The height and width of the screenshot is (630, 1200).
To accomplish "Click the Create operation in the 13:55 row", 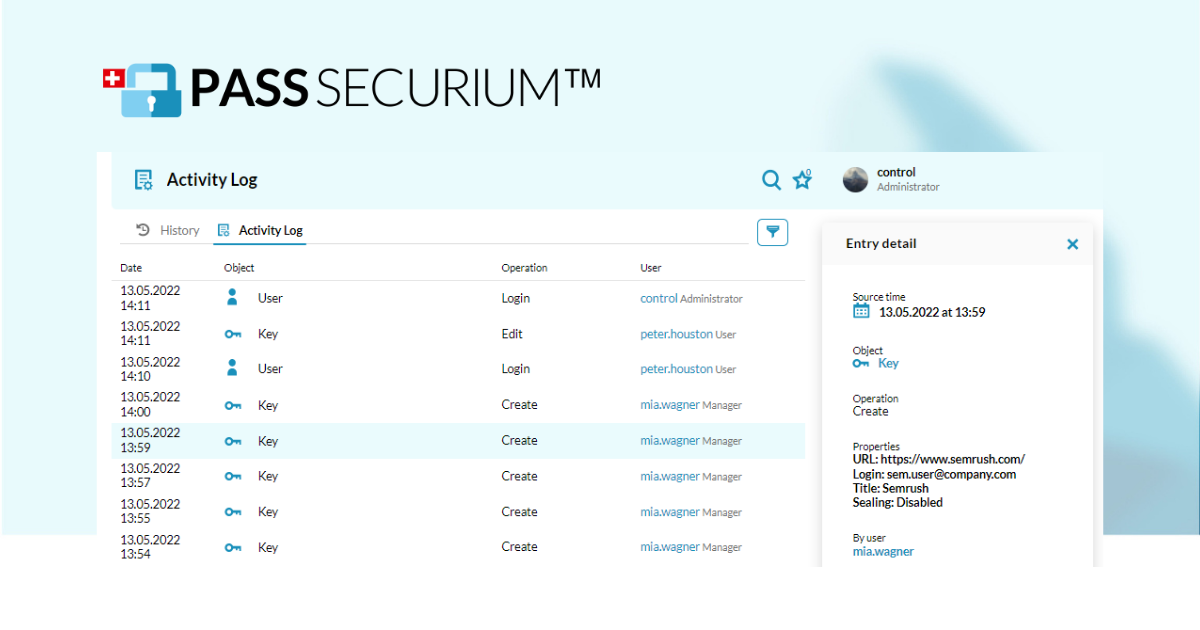I will (x=519, y=511).
